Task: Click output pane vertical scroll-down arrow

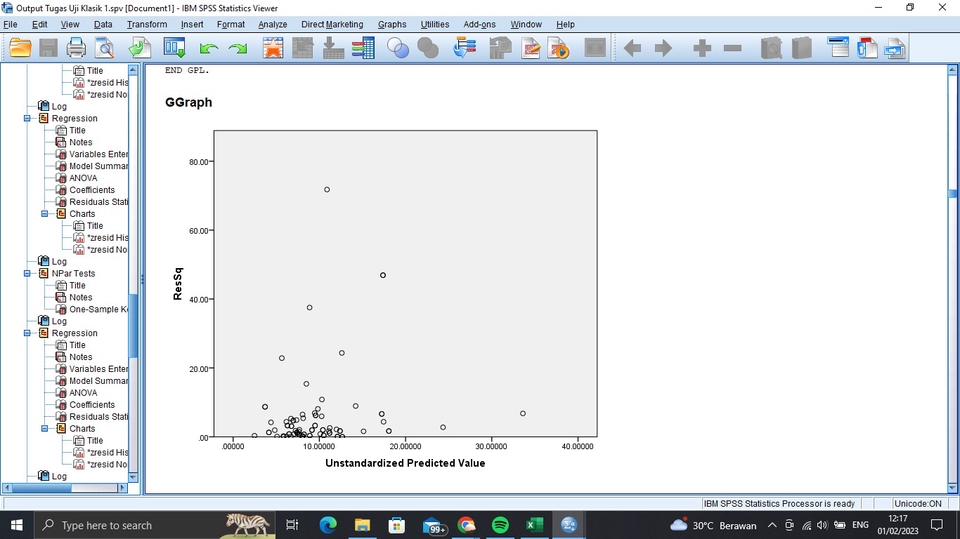Action: point(952,488)
